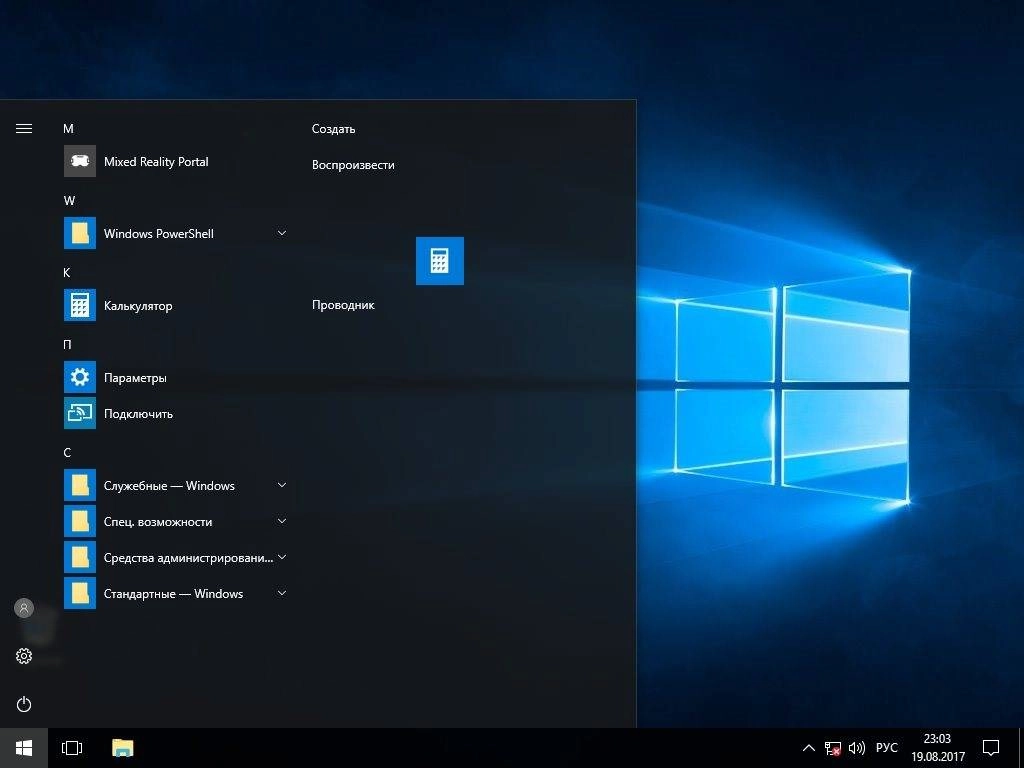Viewport: 1024px width, 768px height.
Task: Click the letter К section header
Action: [x=67, y=272]
